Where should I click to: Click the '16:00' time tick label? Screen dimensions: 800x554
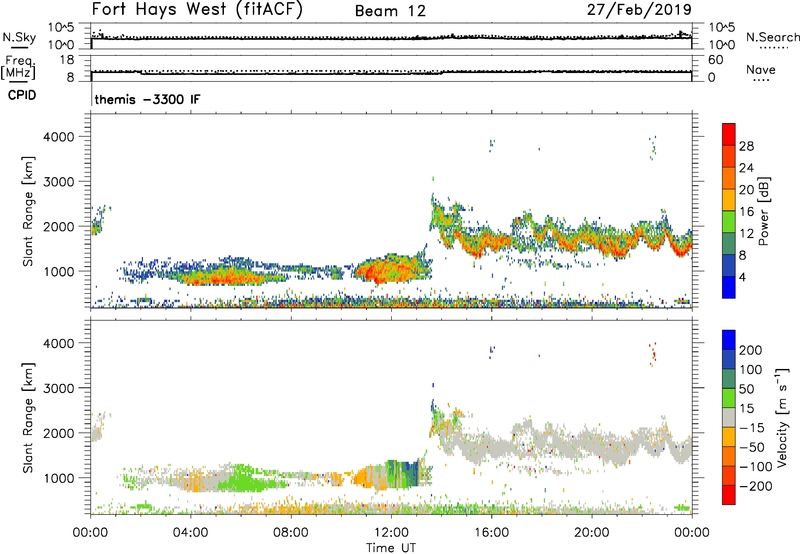point(491,533)
